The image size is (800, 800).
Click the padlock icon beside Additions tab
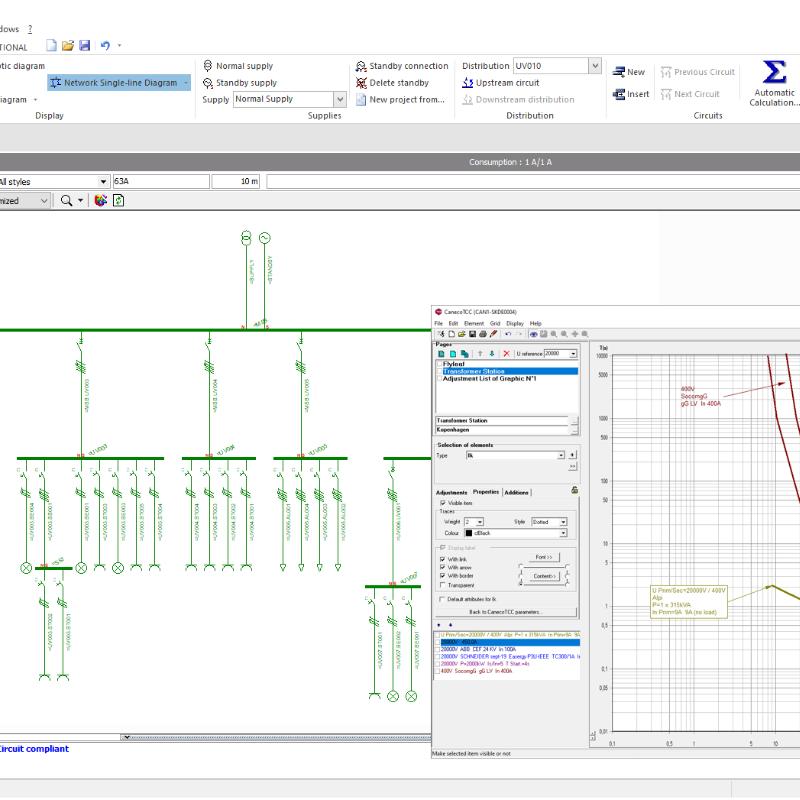574,490
